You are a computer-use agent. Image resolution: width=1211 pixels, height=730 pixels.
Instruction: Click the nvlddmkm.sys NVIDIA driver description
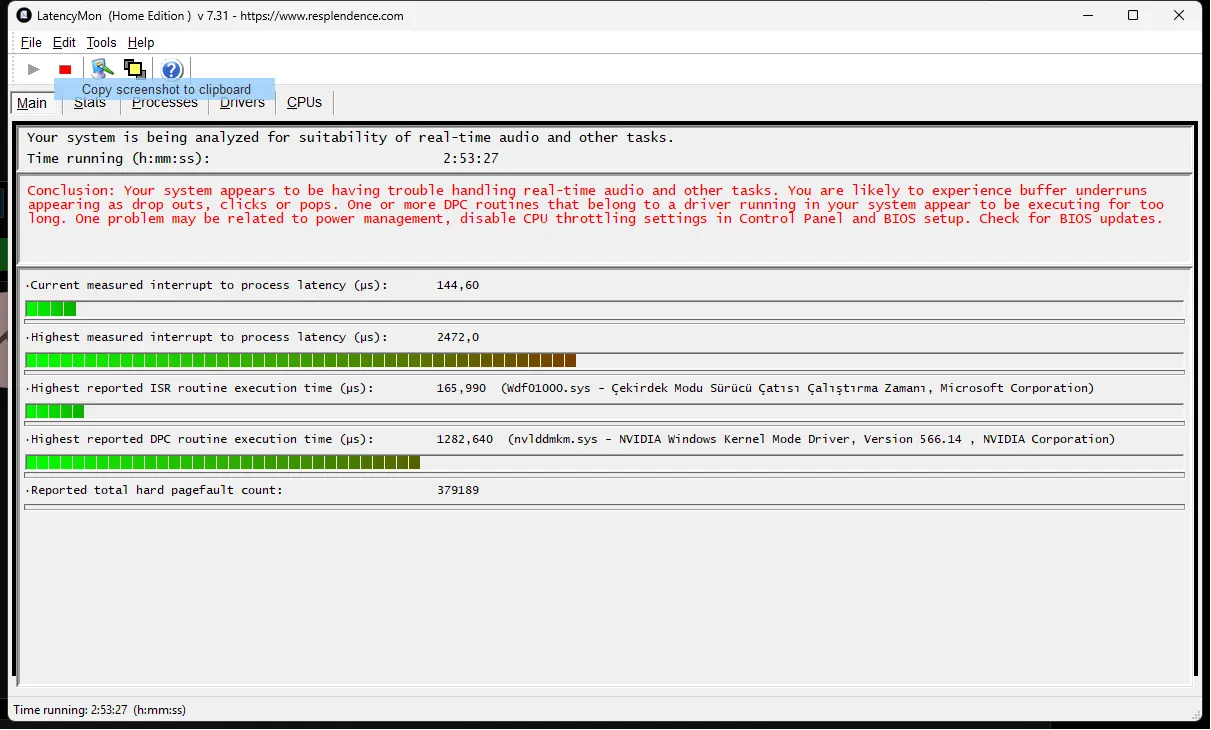(811, 439)
